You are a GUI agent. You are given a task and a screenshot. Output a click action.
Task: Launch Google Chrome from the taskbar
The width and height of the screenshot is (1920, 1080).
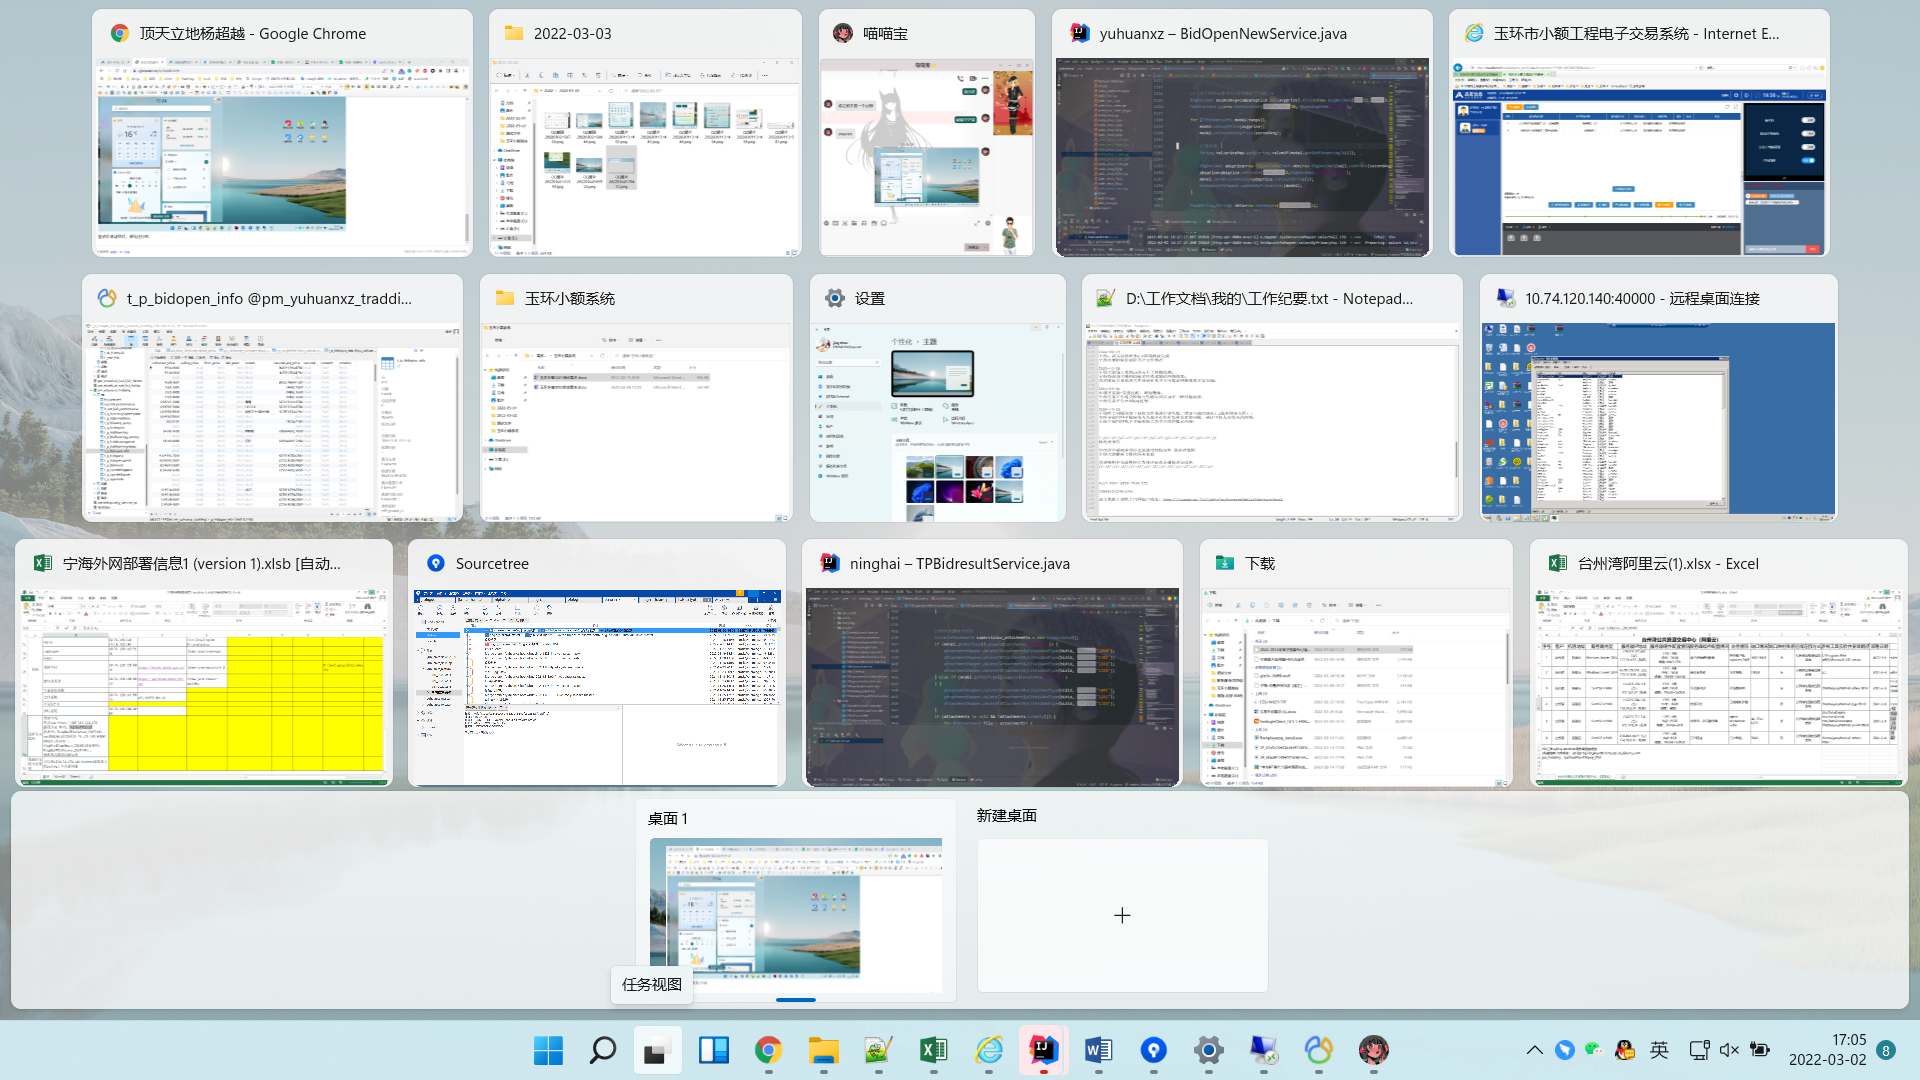click(x=768, y=1050)
